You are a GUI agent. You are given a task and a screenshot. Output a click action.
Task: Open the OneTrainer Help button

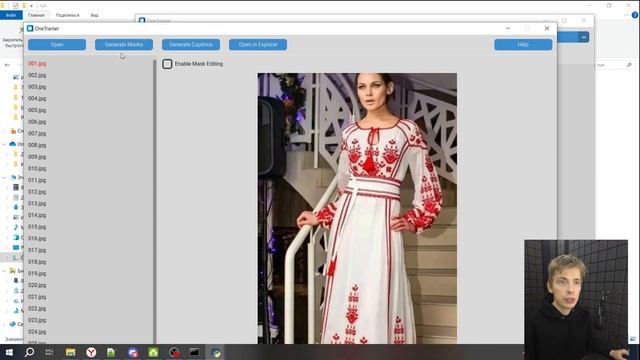(523, 44)
